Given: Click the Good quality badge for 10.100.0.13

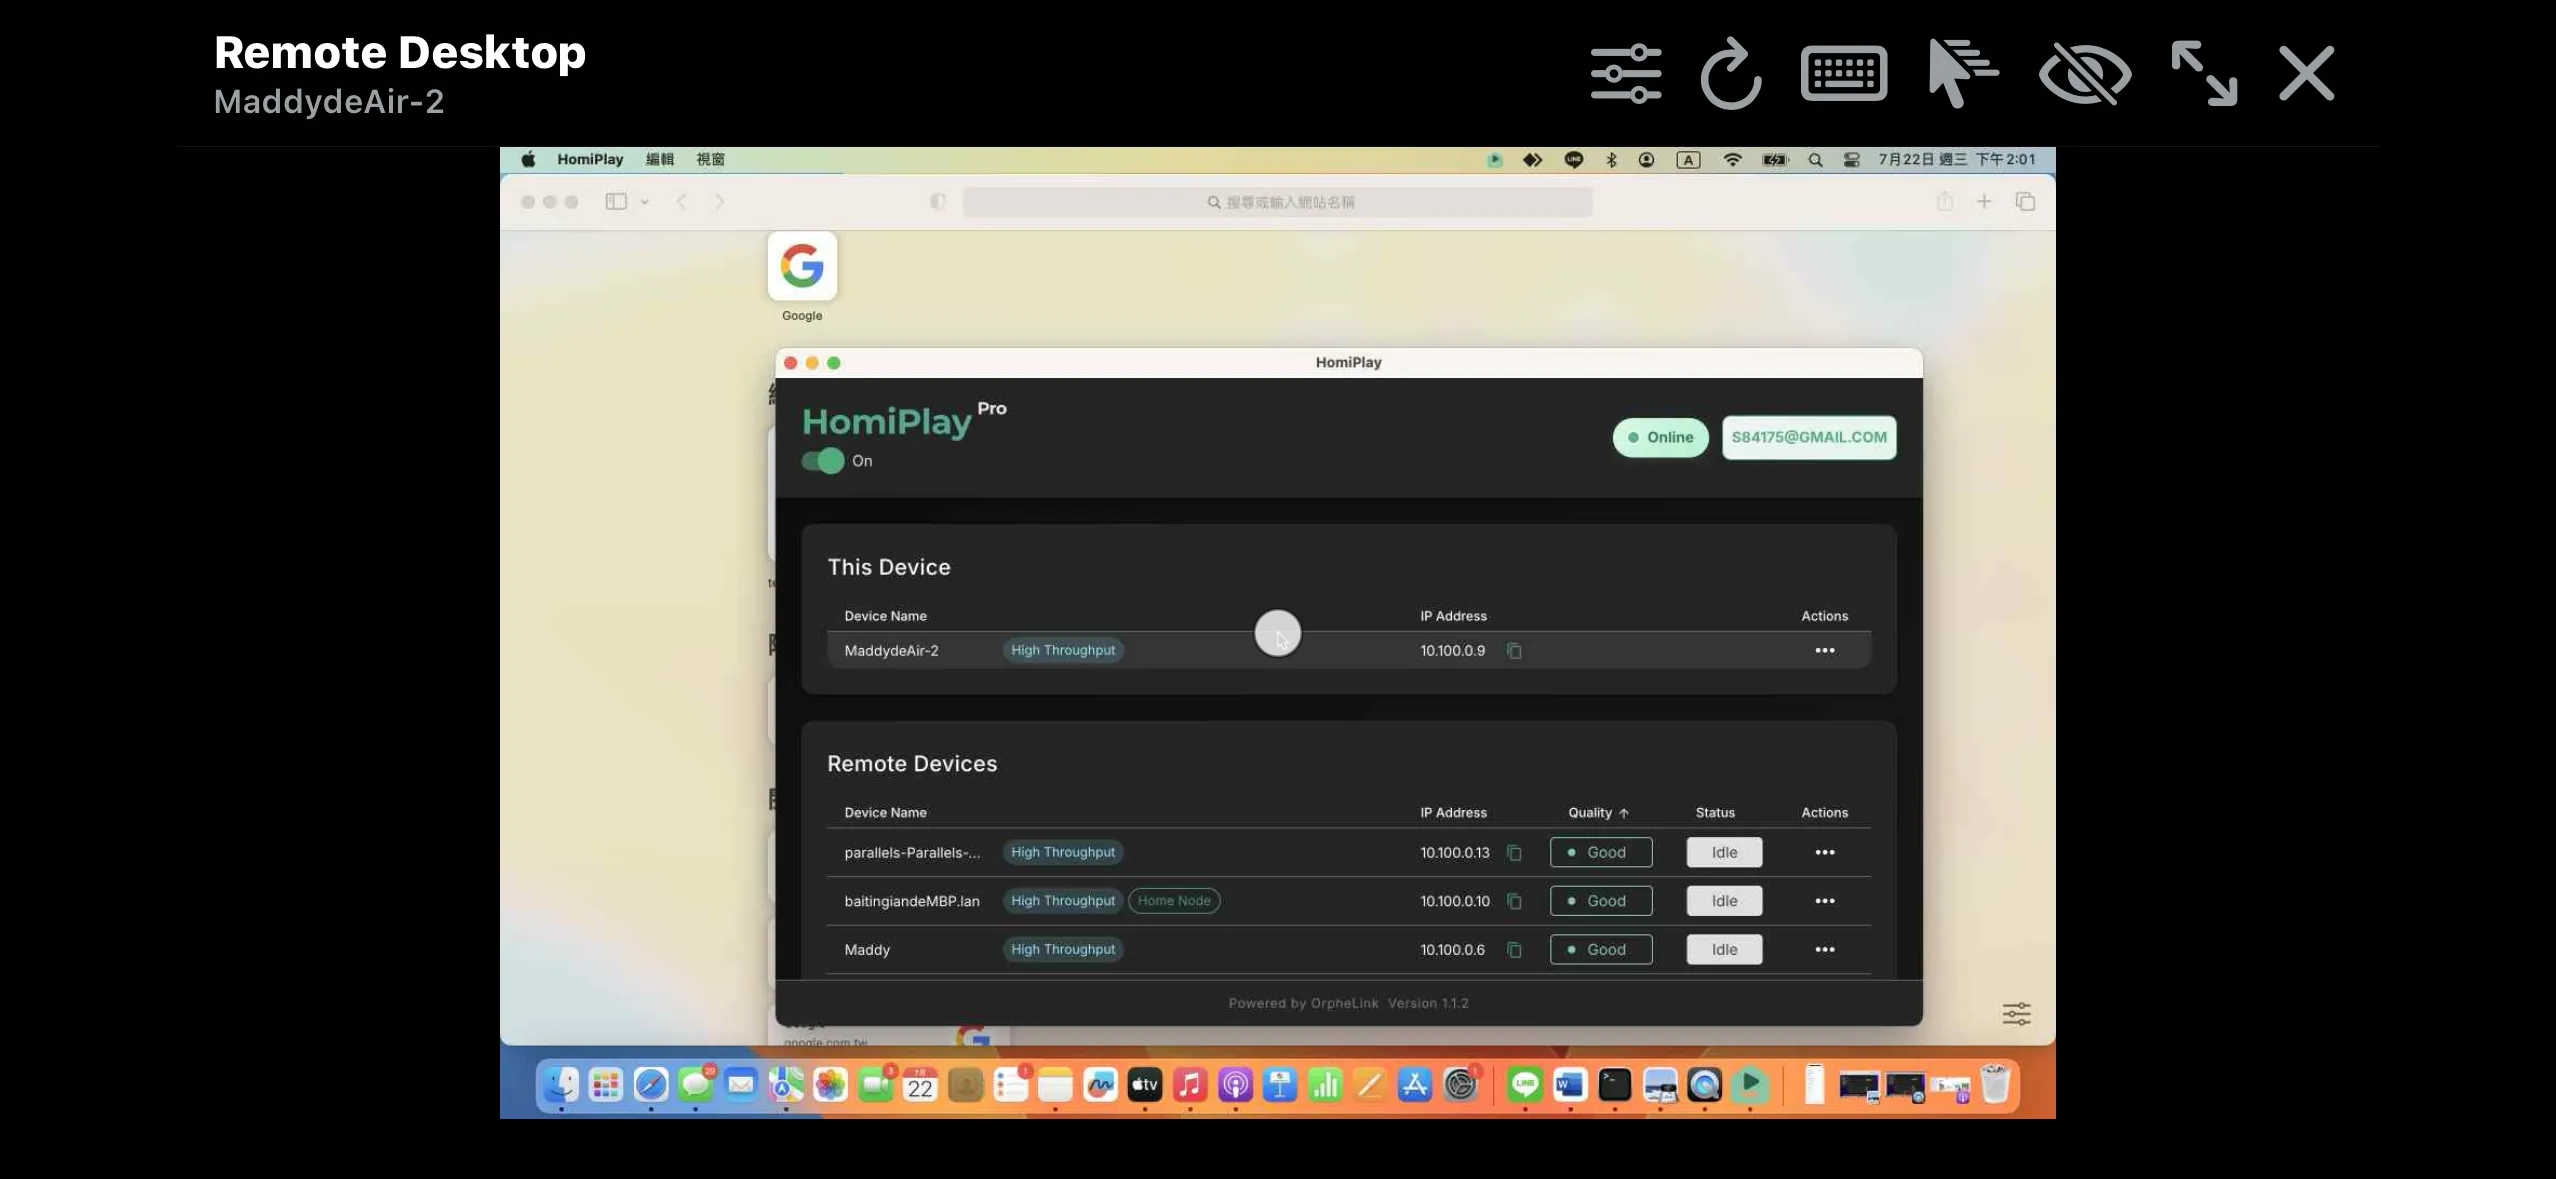Looking at the screenshot, I should pyautogui.click(x=1601, y=853).
